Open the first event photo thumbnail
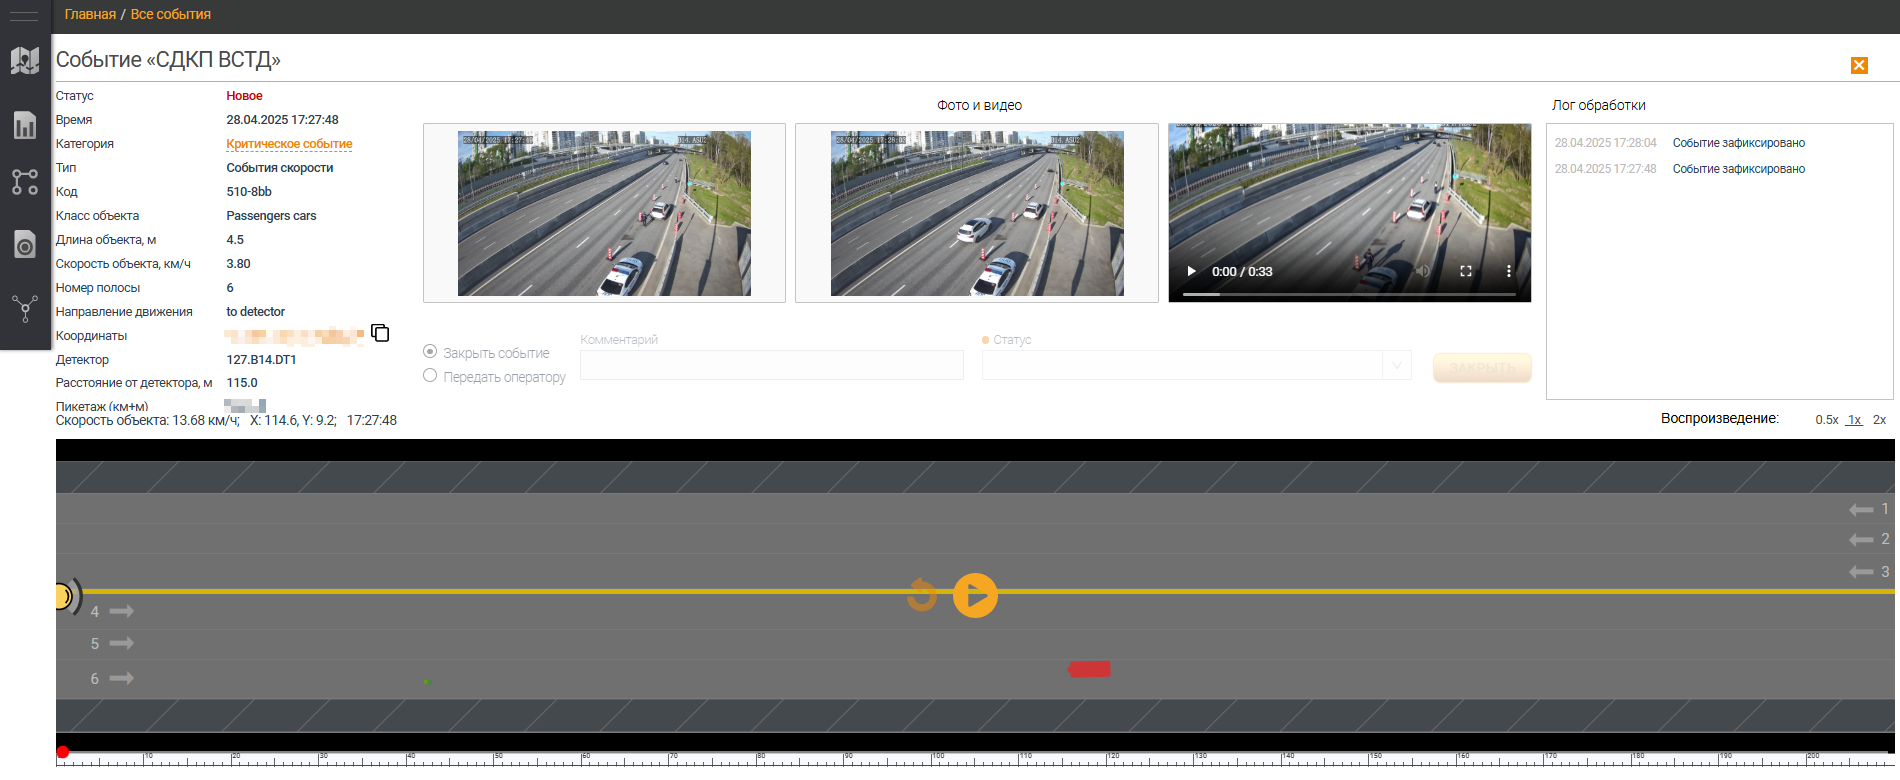The height and width of the screenshot is (780, 1900). point(604,213)
